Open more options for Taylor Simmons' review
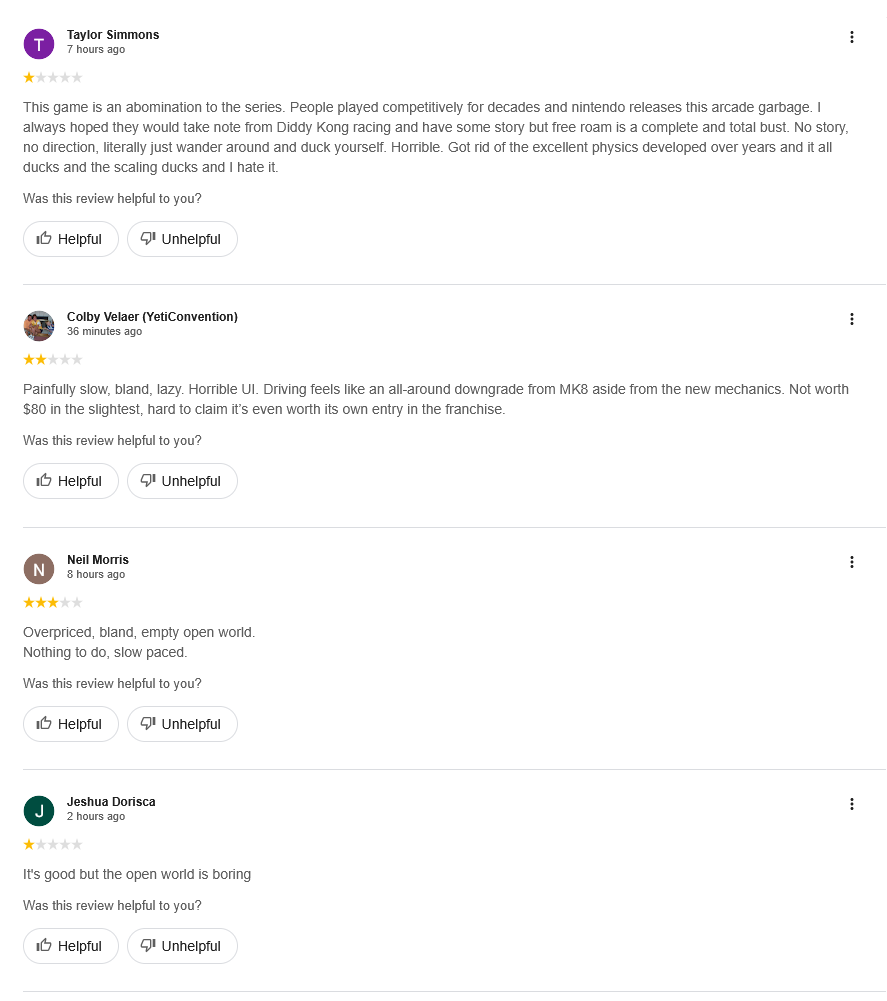The height and width of the screenshot is (1001, 887). pyautogui.click(x=852, y=37)
